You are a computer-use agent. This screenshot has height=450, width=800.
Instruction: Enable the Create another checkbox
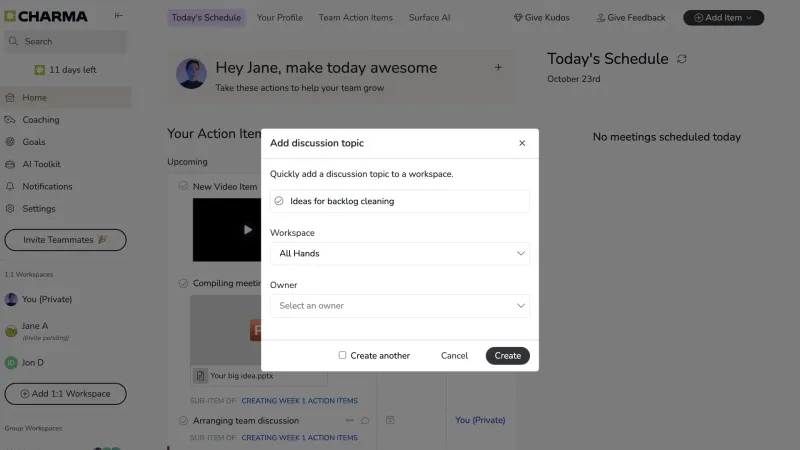click(x=342, y=355)
